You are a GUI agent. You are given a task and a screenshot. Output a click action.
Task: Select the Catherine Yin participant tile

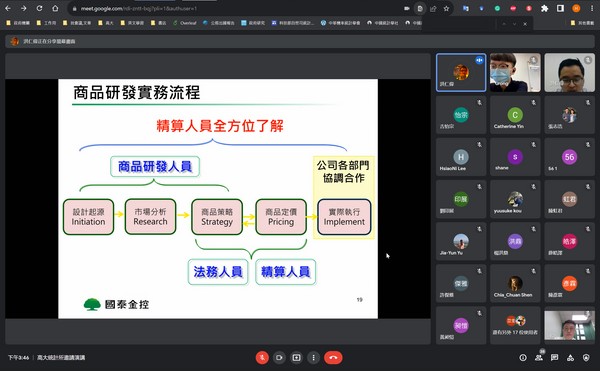click(x=515, y=115)
